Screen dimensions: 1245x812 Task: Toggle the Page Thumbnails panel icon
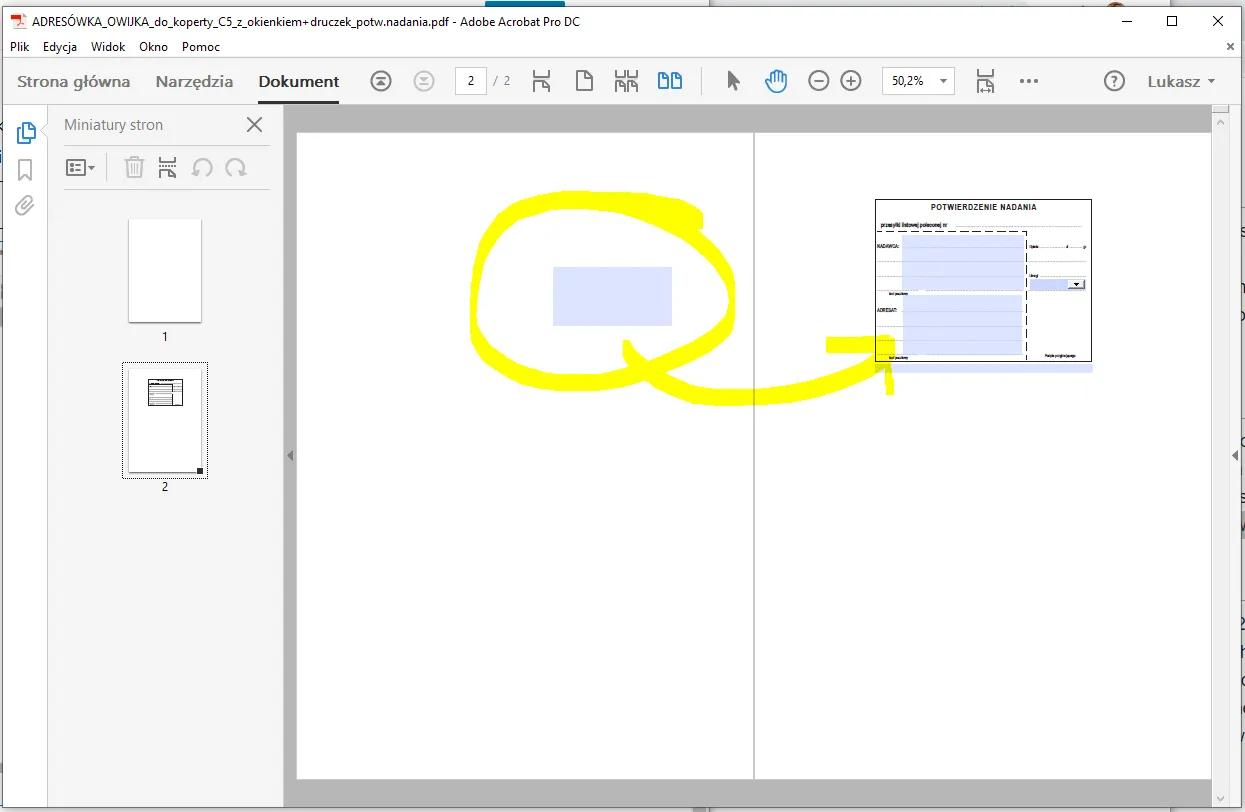26,132
